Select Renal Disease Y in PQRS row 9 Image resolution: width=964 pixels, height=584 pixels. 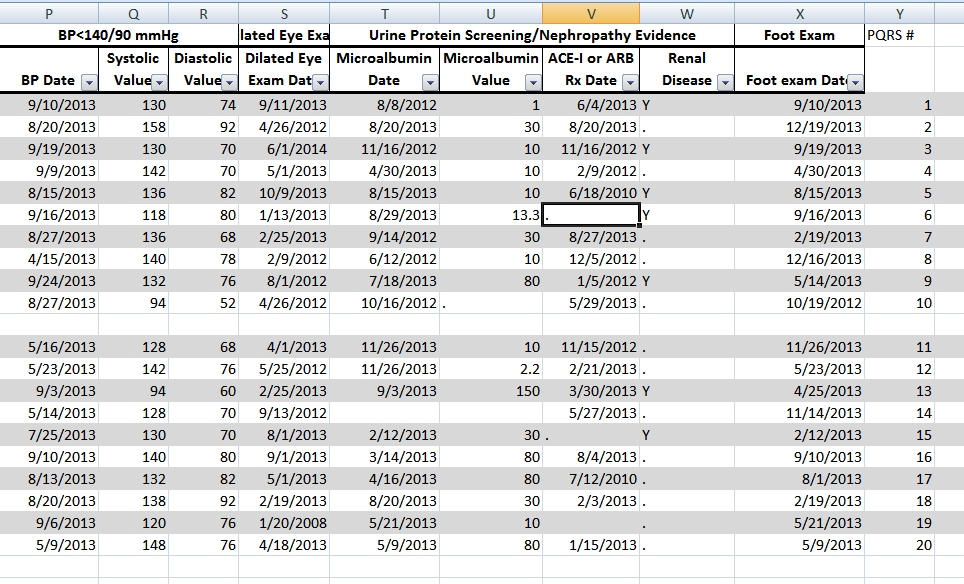tap(687, 281)
